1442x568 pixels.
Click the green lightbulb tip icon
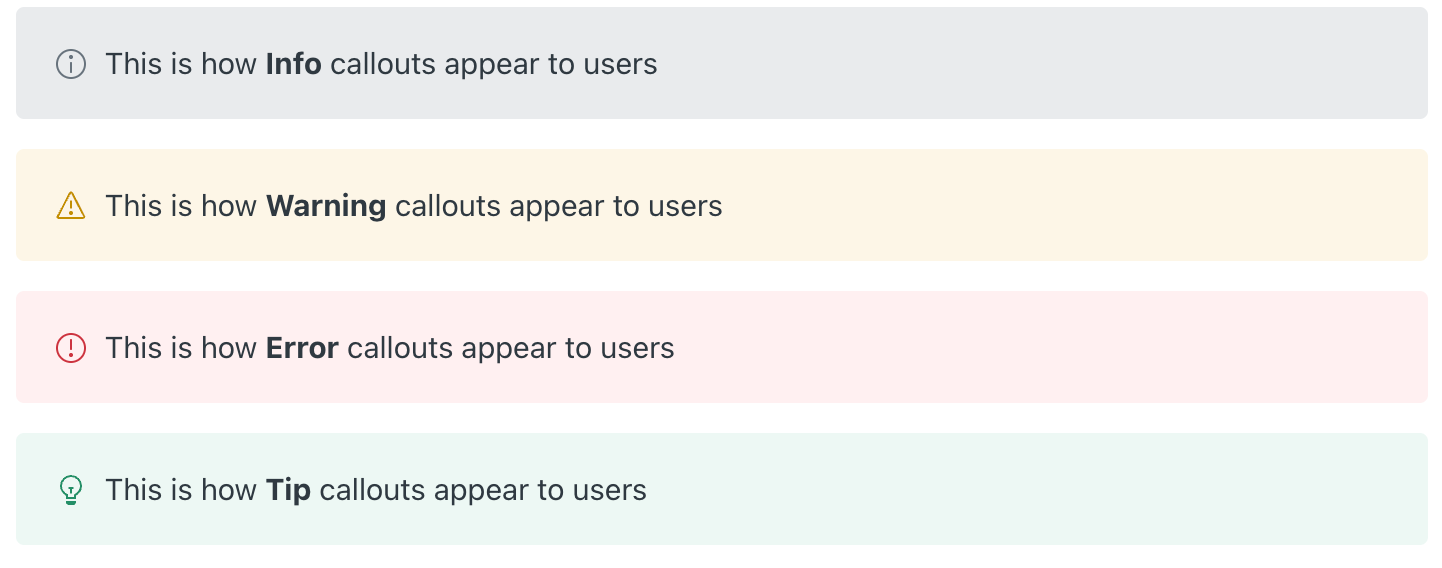coord(71,490)
